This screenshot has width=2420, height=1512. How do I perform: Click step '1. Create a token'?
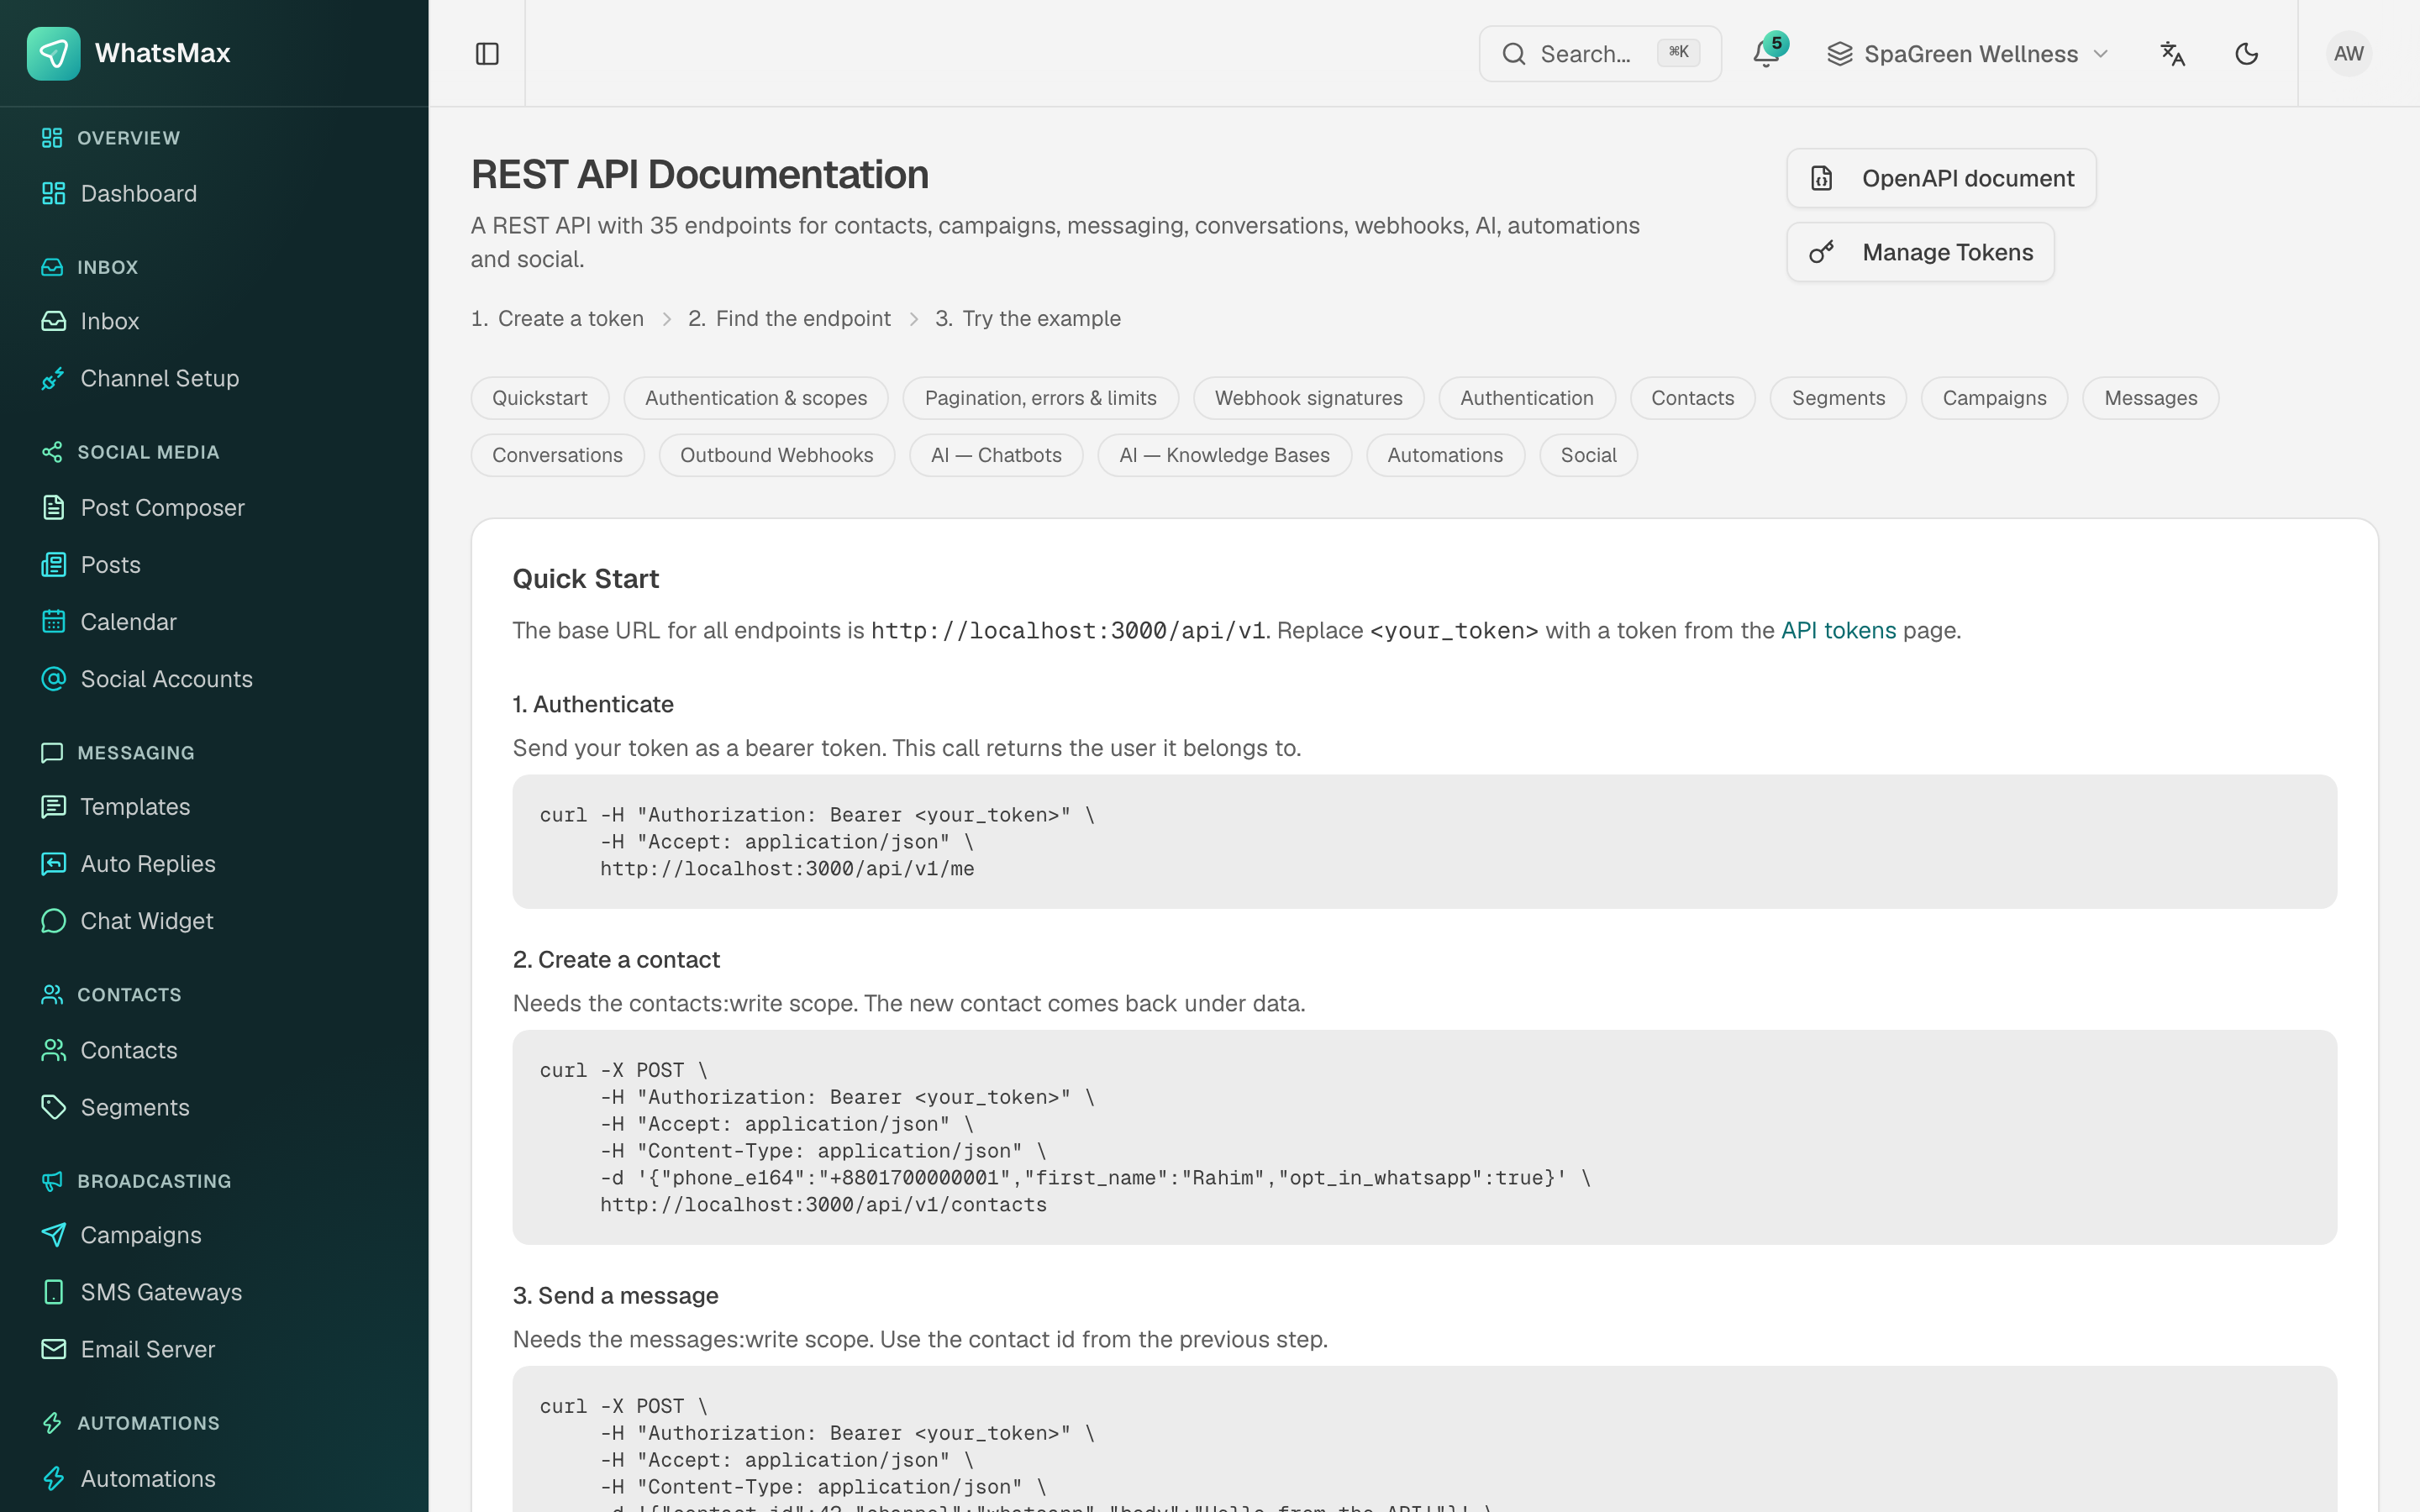coord(557,318)
